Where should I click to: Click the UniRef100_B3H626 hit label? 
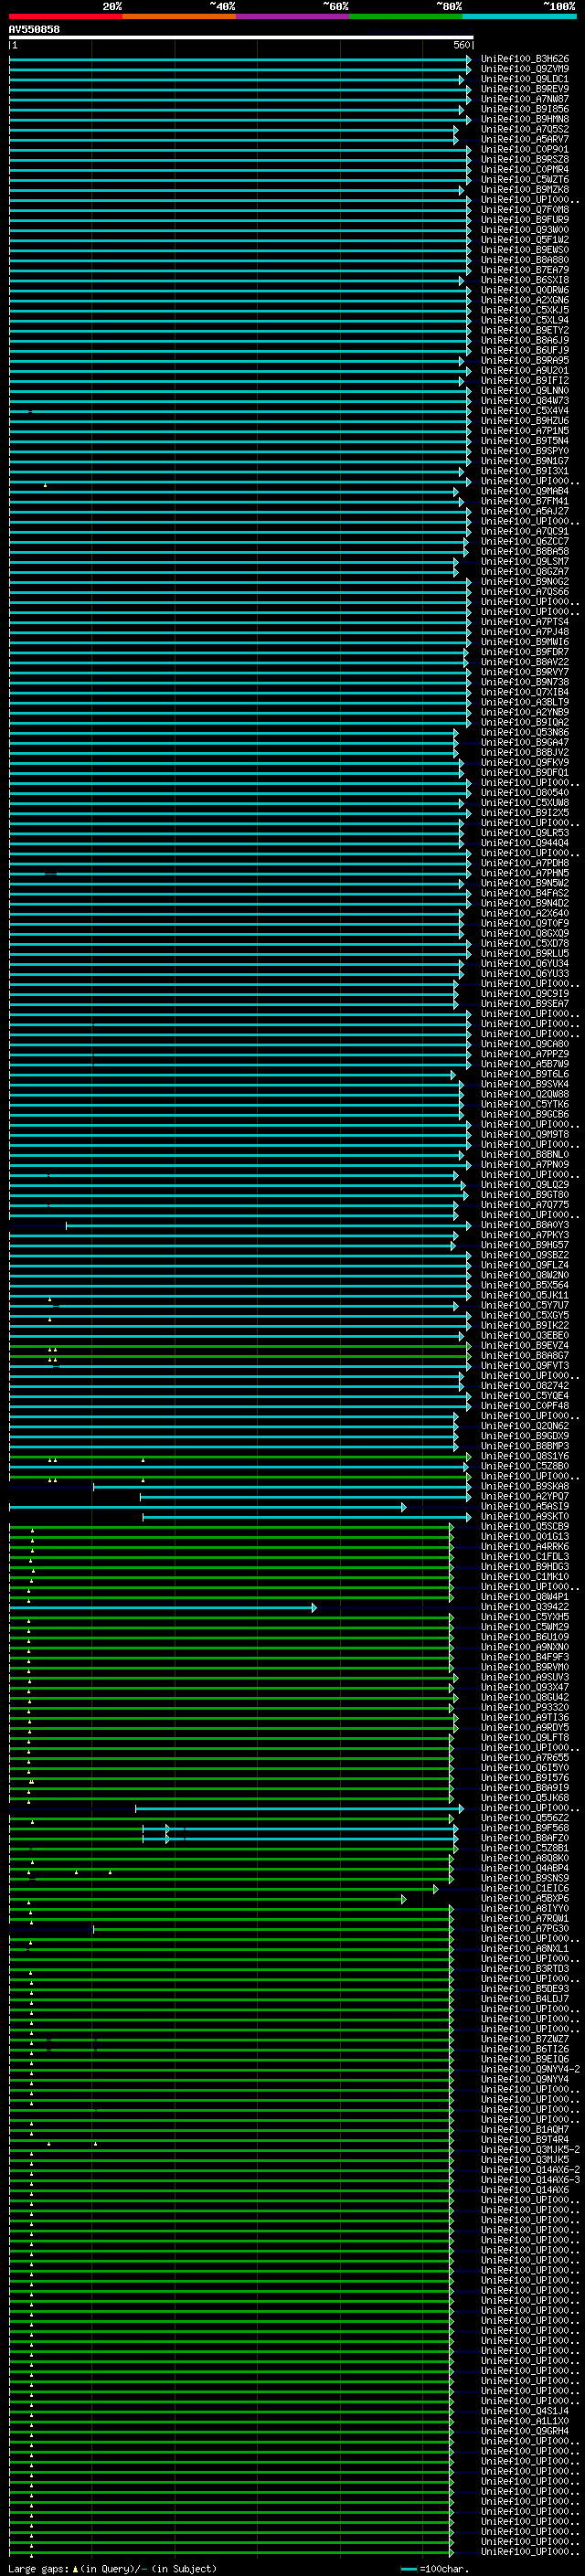tap(525, 59)
